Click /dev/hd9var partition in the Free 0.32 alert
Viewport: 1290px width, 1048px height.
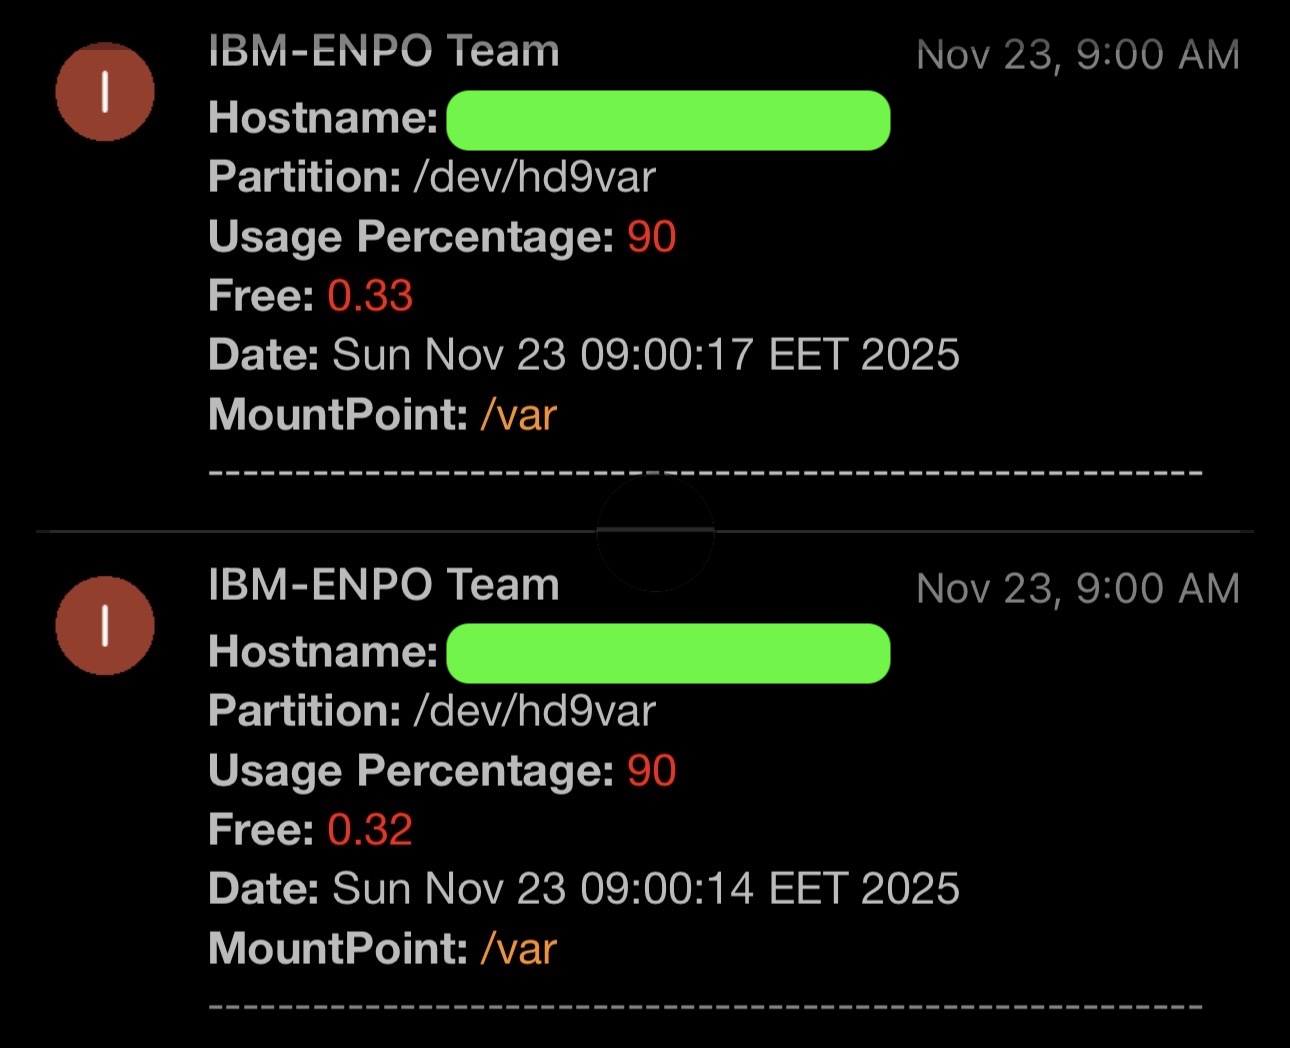[535, 712]
